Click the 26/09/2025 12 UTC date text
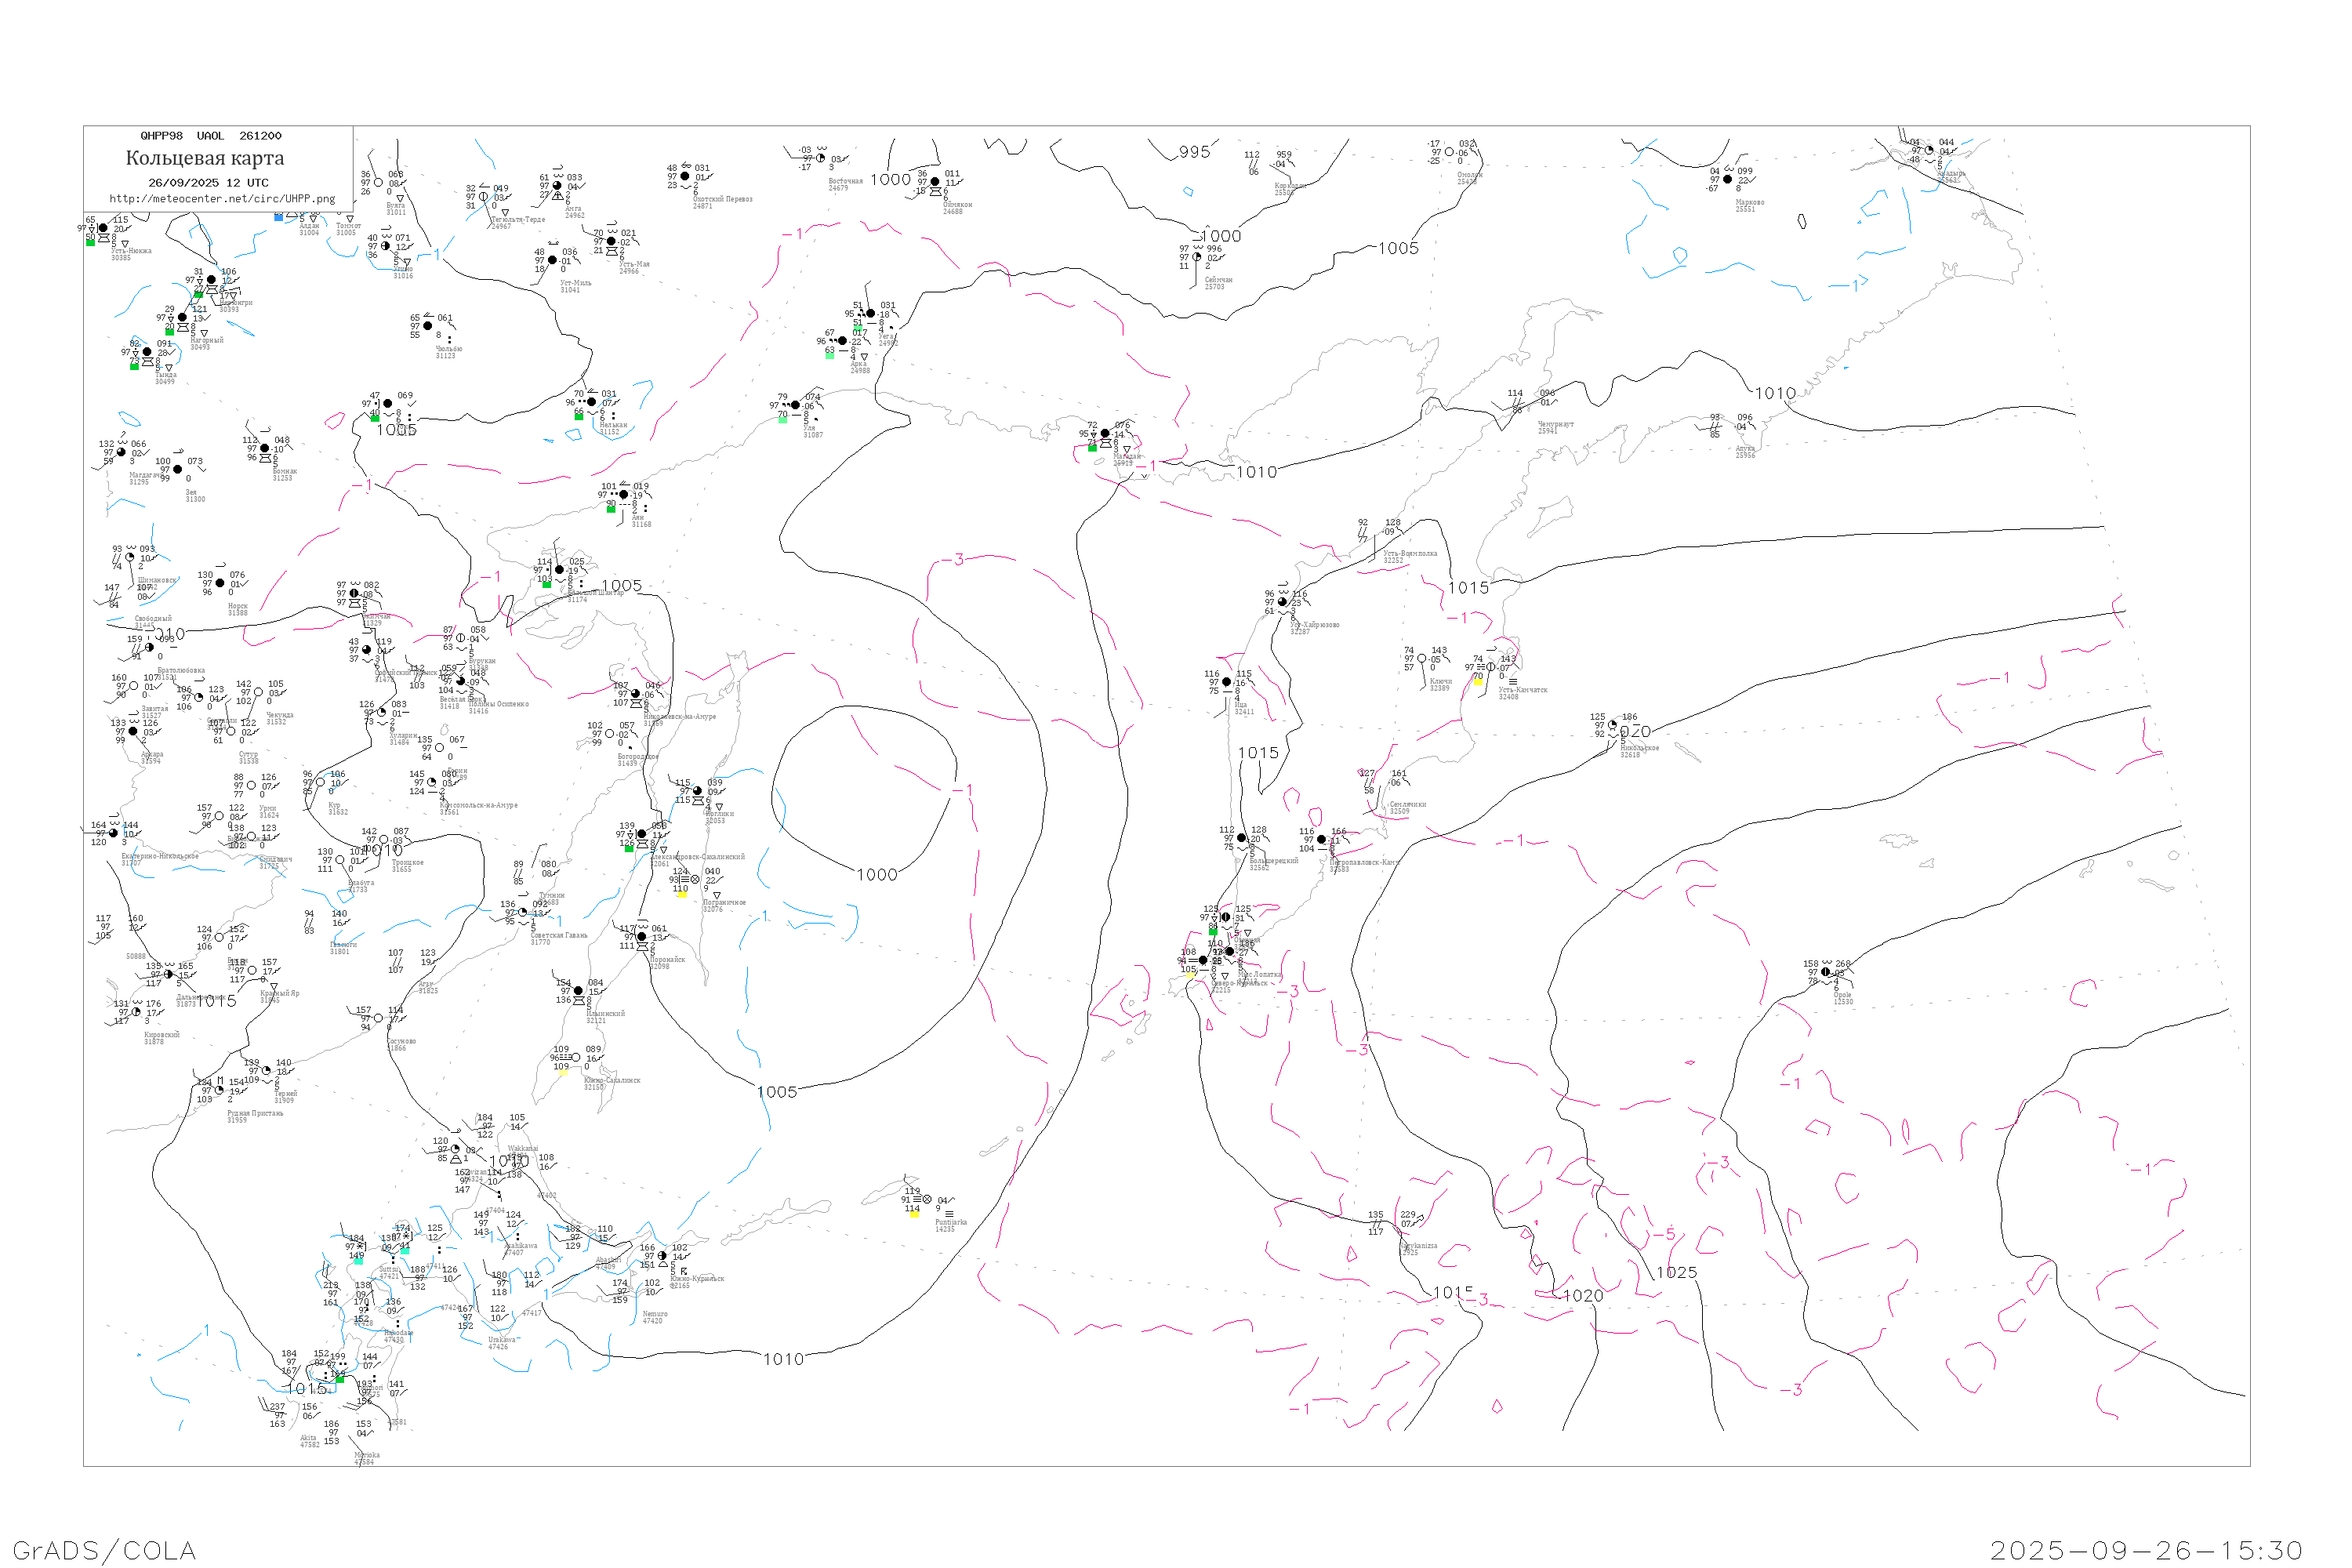 click(x=208, y=183)
